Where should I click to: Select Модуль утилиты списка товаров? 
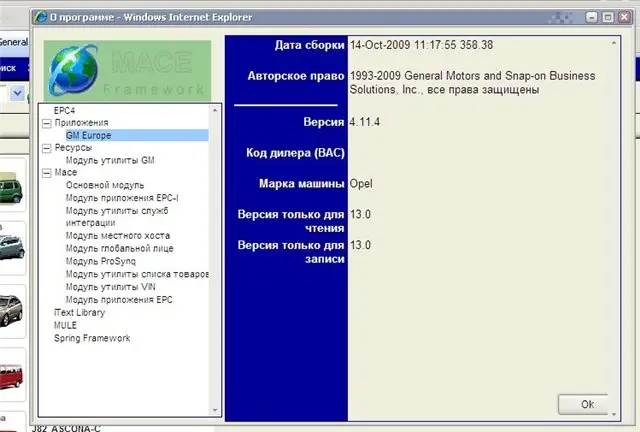[137, 274]
